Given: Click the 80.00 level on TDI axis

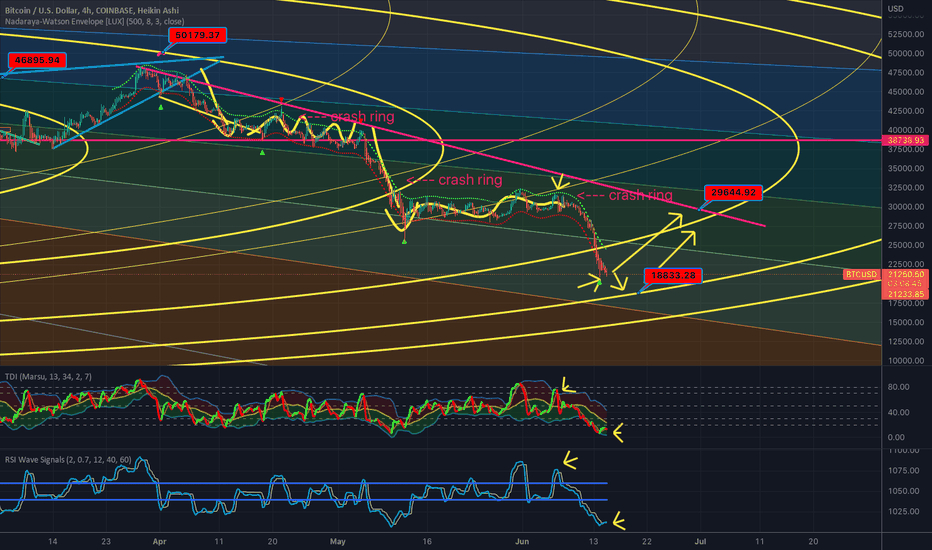Looking at the screenshot, I should (898, 386).
